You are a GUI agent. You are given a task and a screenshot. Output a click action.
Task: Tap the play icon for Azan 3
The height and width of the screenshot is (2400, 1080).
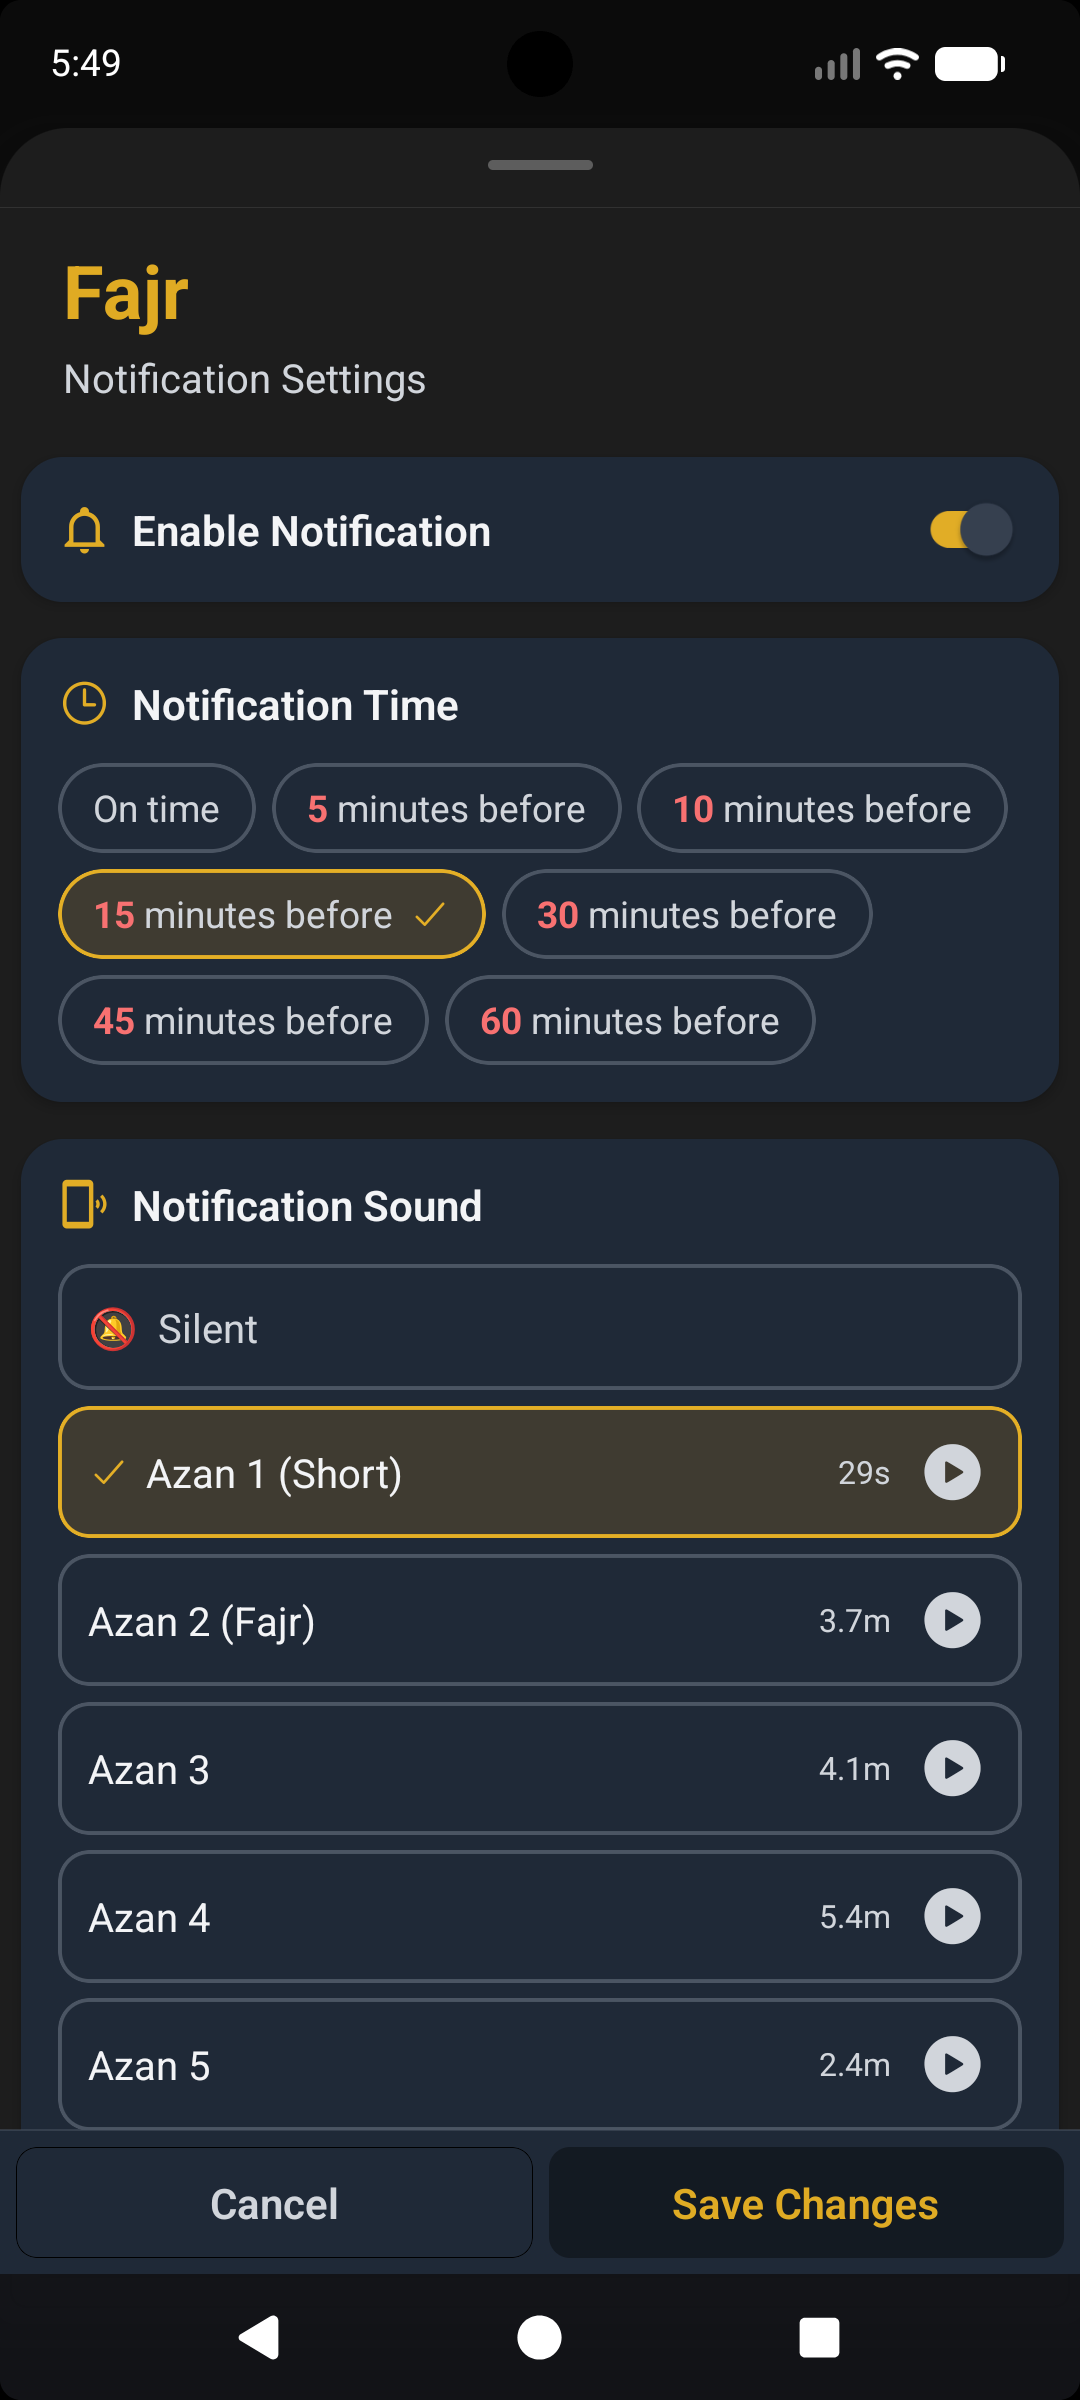(952, 1768)
